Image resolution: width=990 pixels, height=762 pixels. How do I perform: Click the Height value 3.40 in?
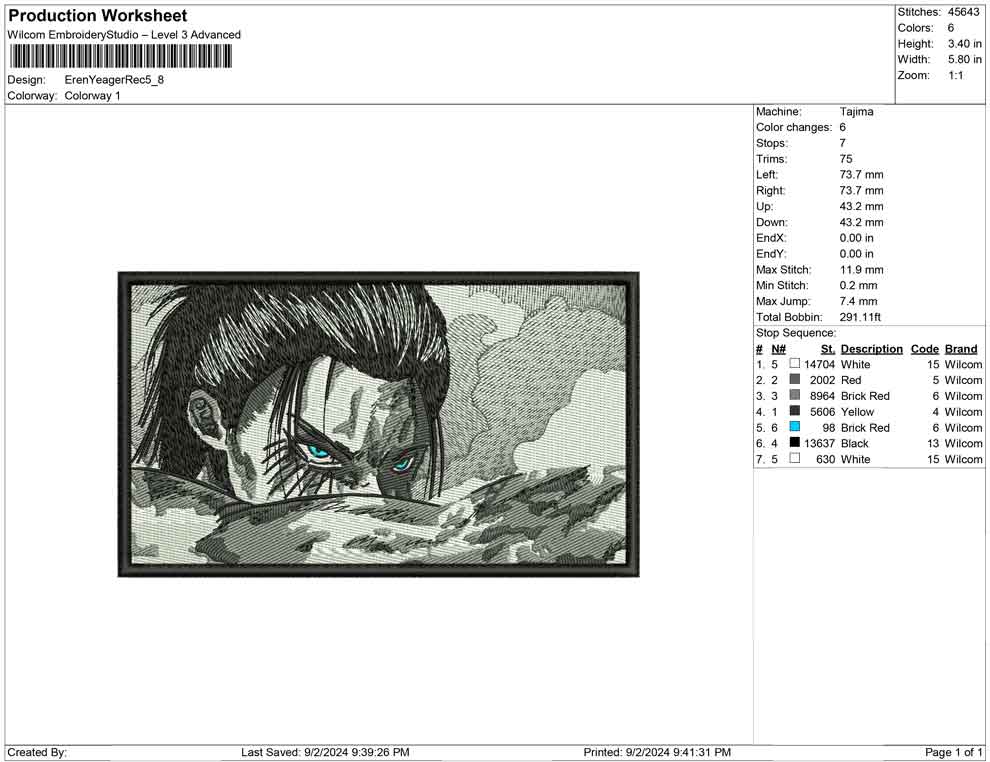coord(965,44)
